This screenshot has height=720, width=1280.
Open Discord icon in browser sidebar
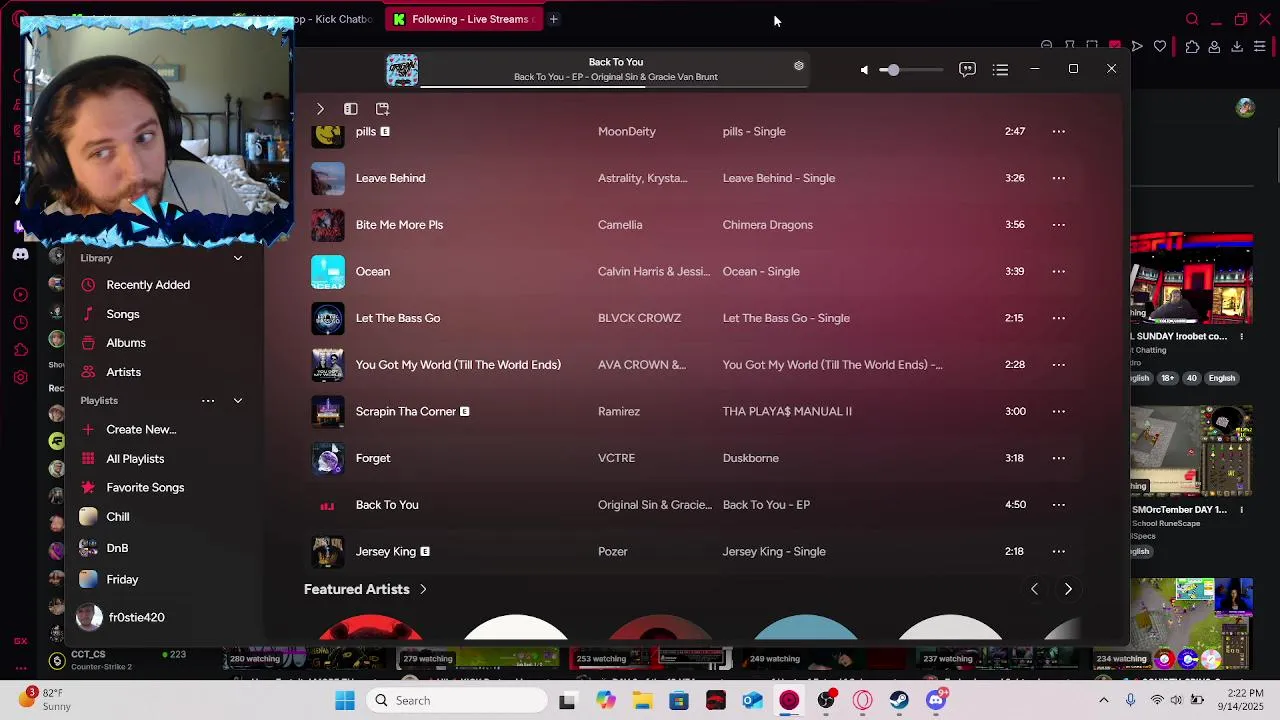(20, 254)
